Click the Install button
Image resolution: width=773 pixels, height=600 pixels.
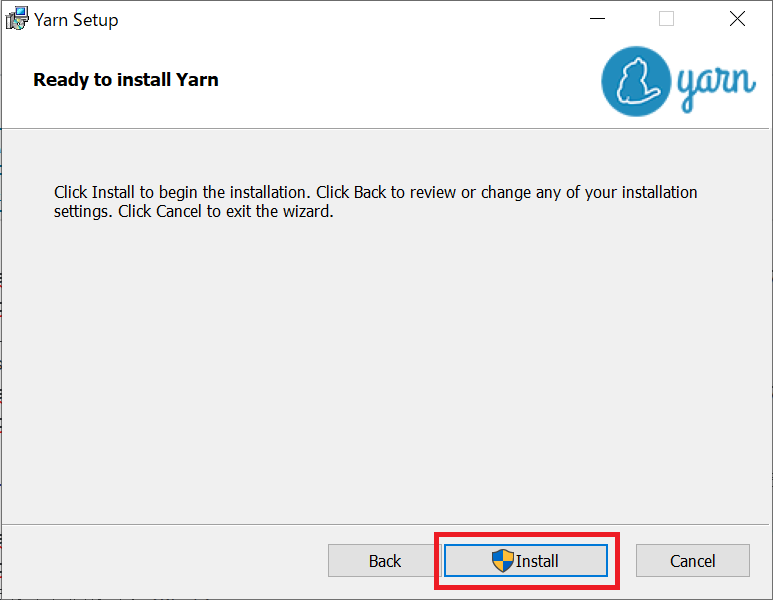(x=526, y=561)
